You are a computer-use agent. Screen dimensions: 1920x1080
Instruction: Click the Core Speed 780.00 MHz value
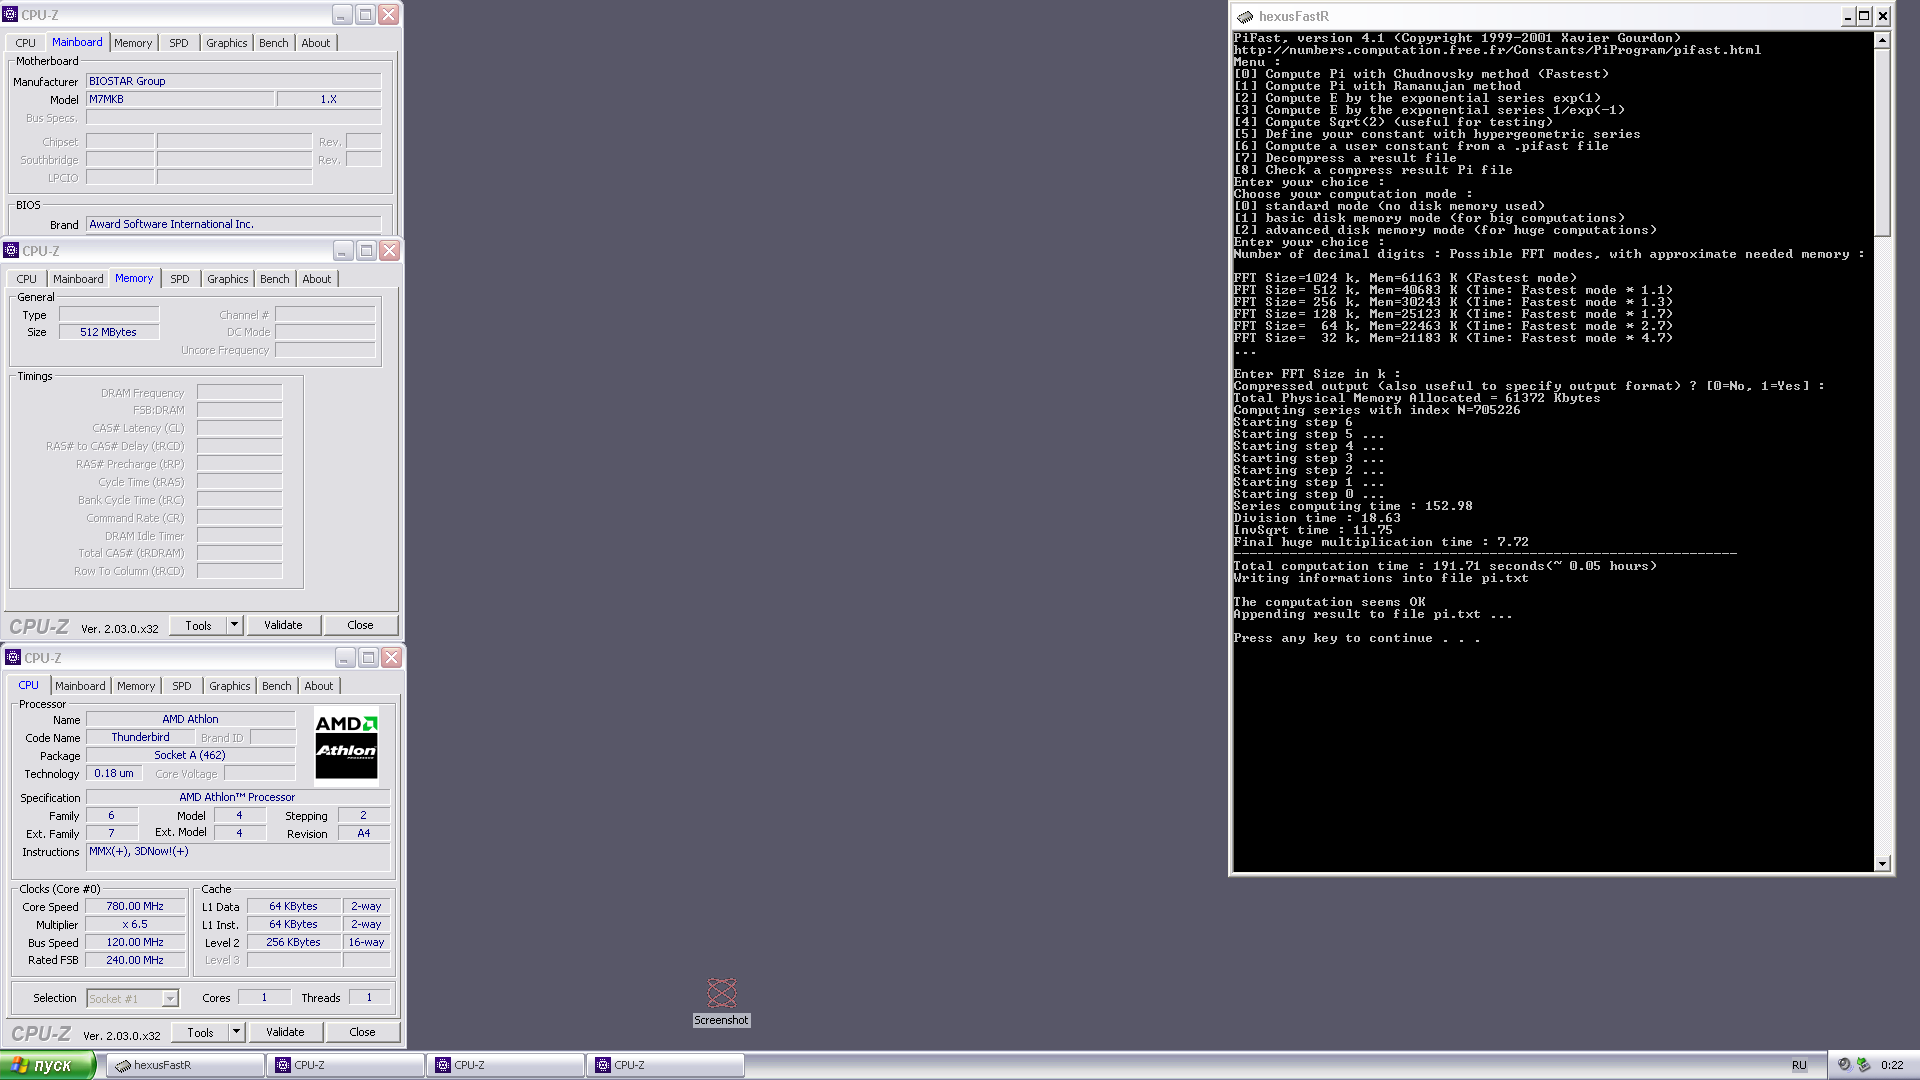(135, 906)
